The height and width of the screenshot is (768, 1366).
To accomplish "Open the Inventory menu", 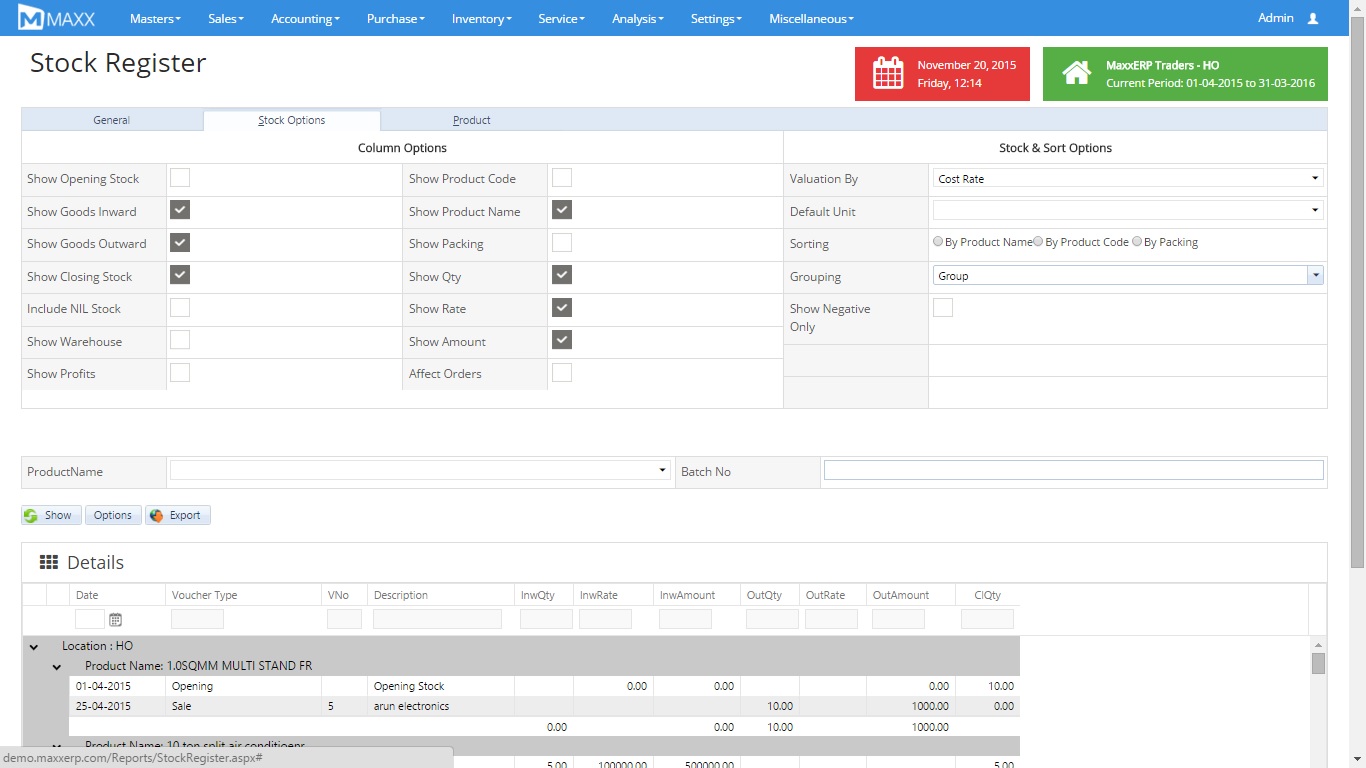I will coord(481,18).
